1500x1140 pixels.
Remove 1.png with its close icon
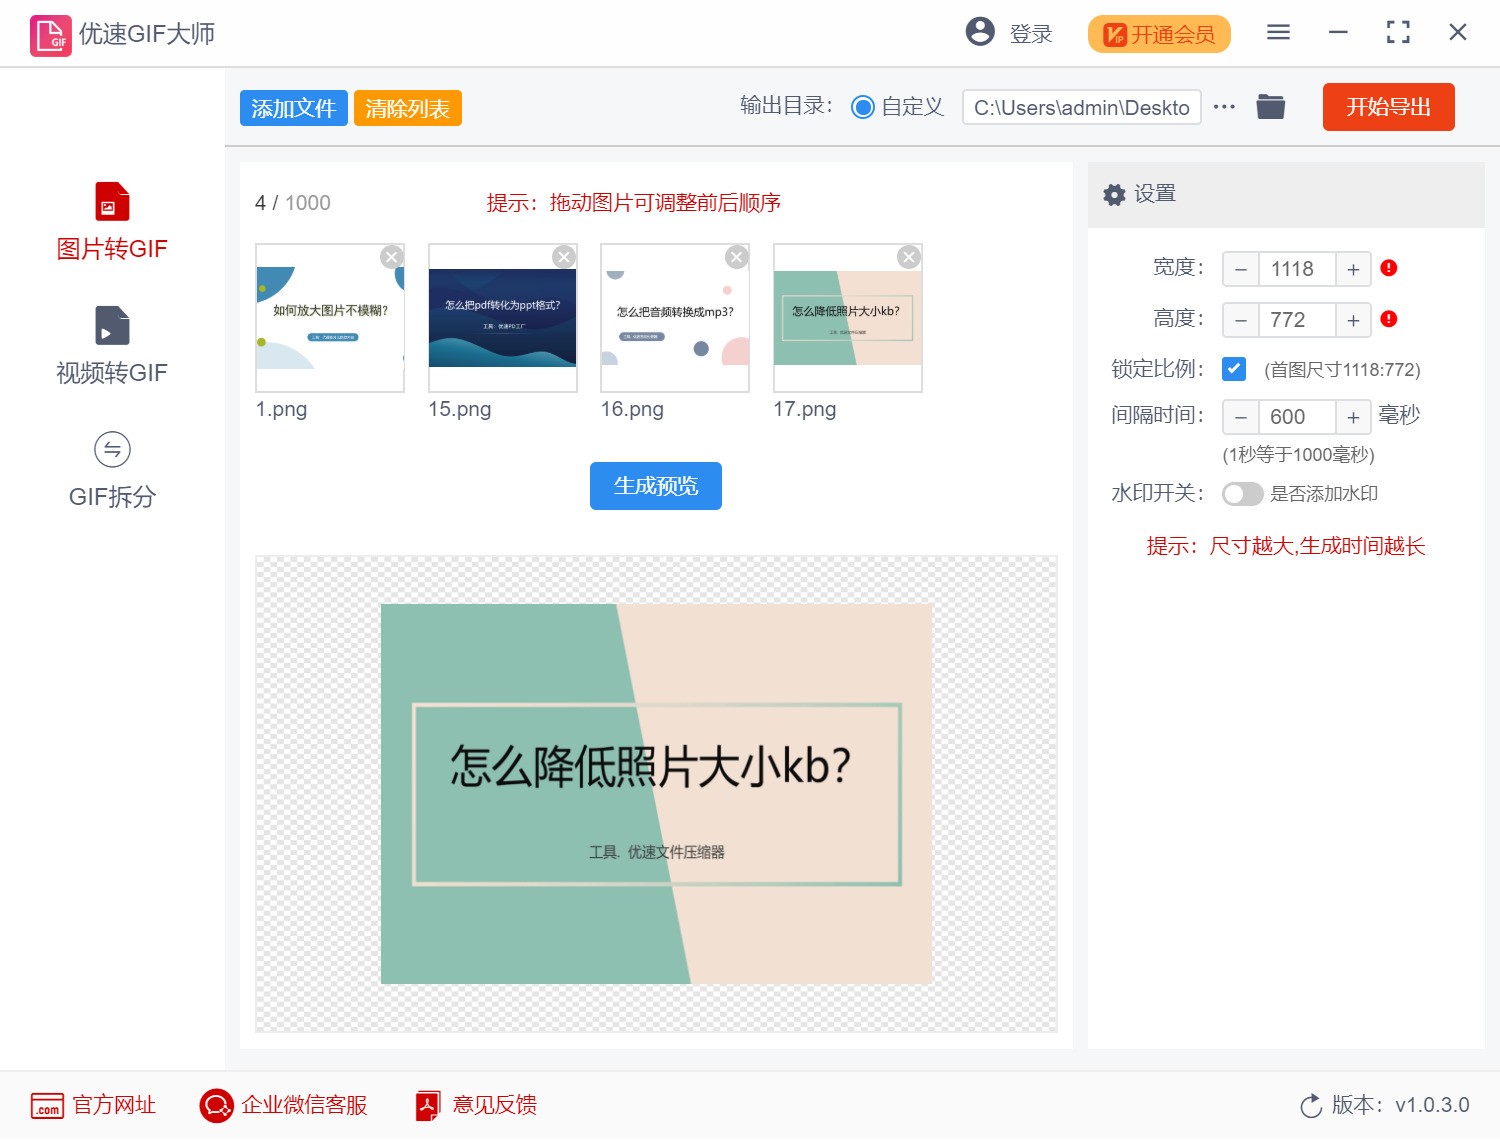(x=392, y=257)
